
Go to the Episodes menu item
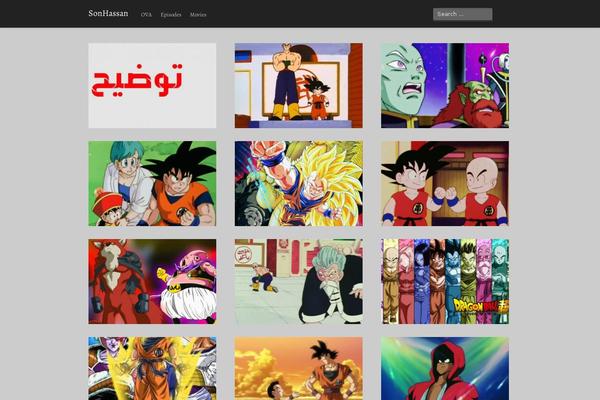[x=171, y=15]
